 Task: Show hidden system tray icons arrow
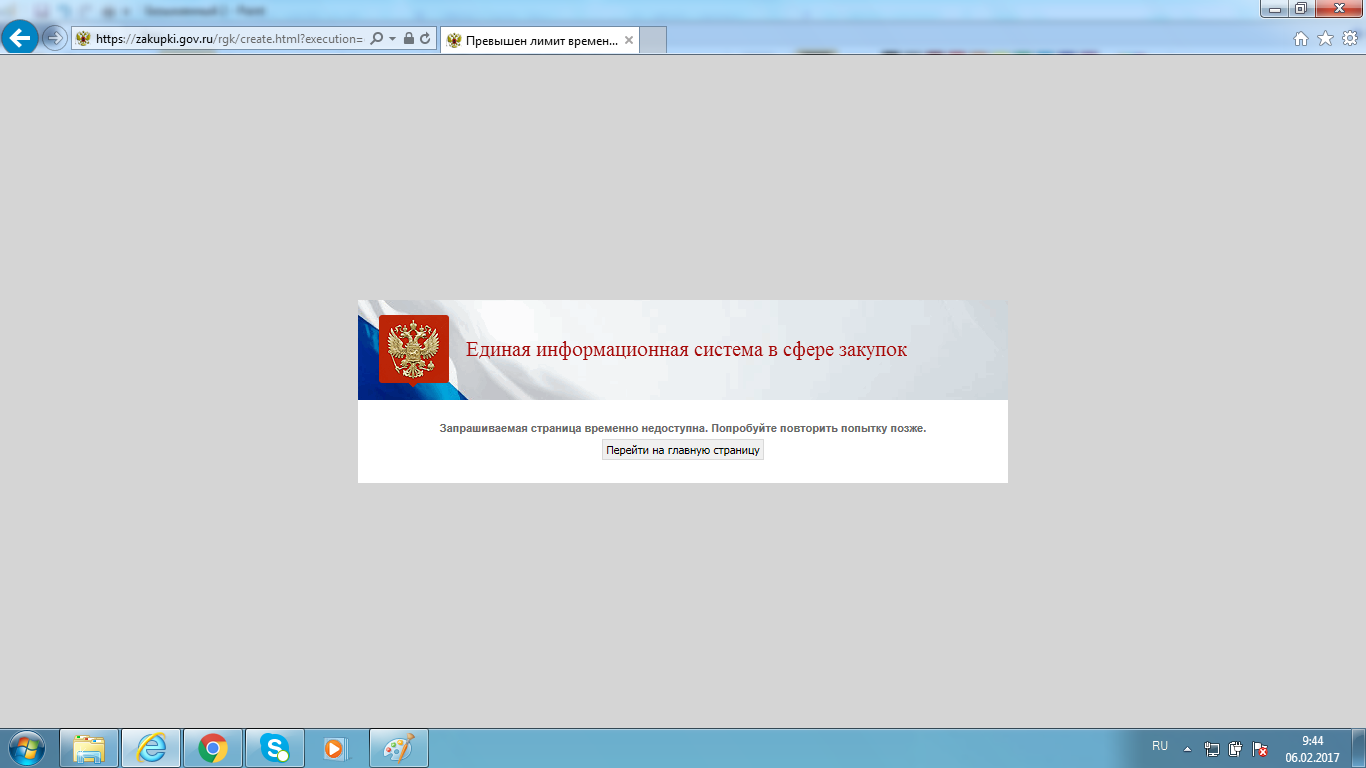click(x=1187, y=748)
